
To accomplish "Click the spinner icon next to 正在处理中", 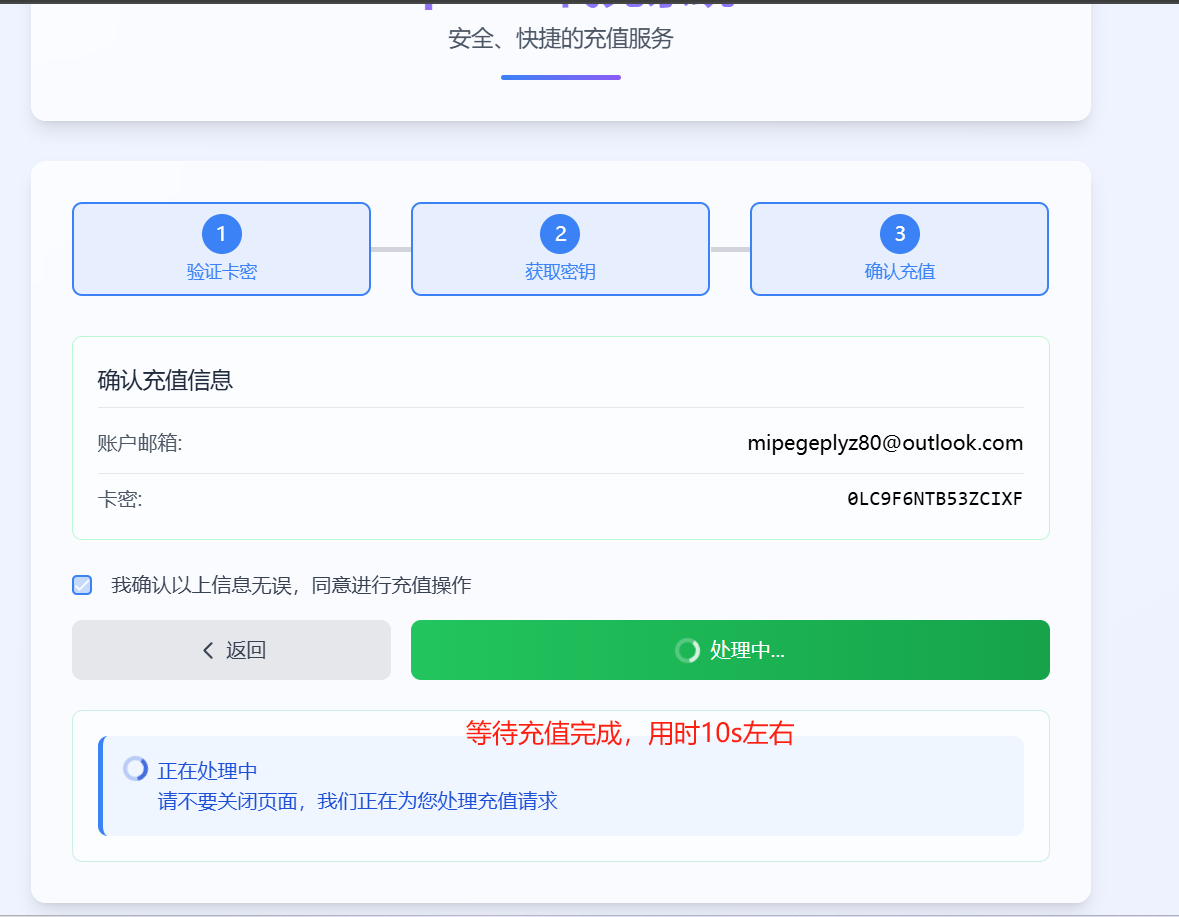I will point(135,769).
